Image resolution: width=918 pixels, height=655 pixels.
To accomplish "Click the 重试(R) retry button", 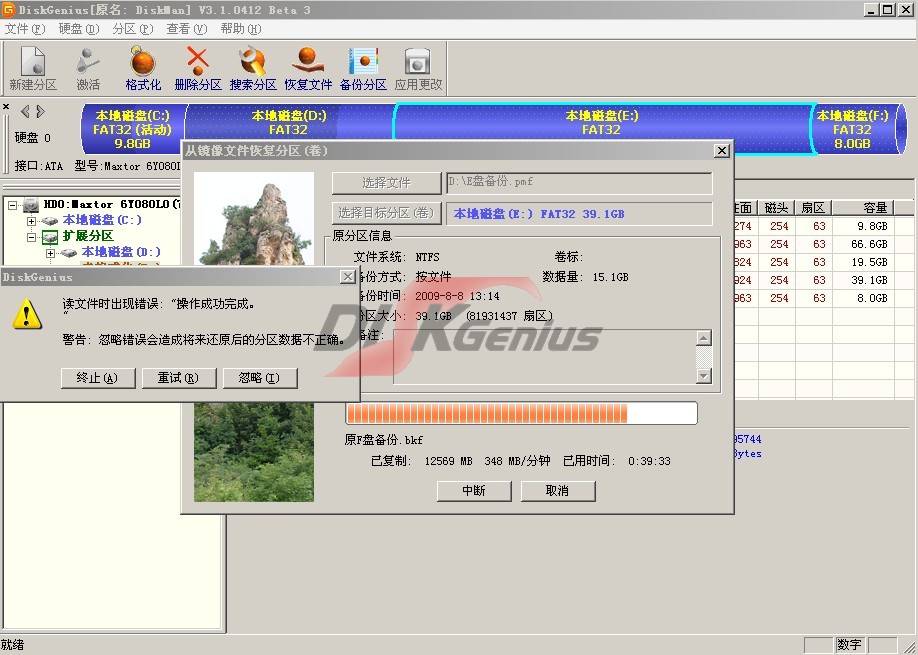I will [x=179, y=378].
